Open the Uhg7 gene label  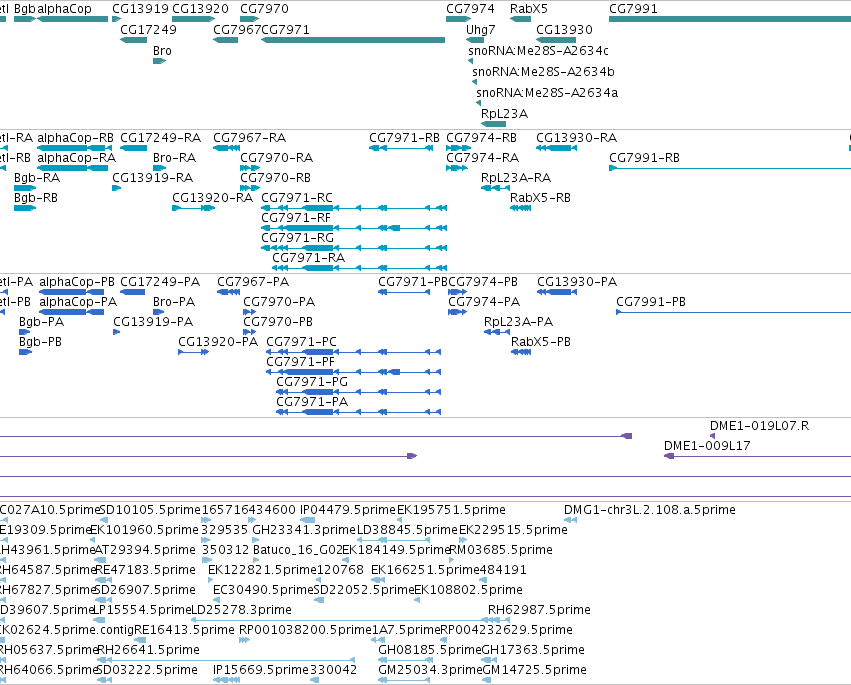(x=481, y=30)
